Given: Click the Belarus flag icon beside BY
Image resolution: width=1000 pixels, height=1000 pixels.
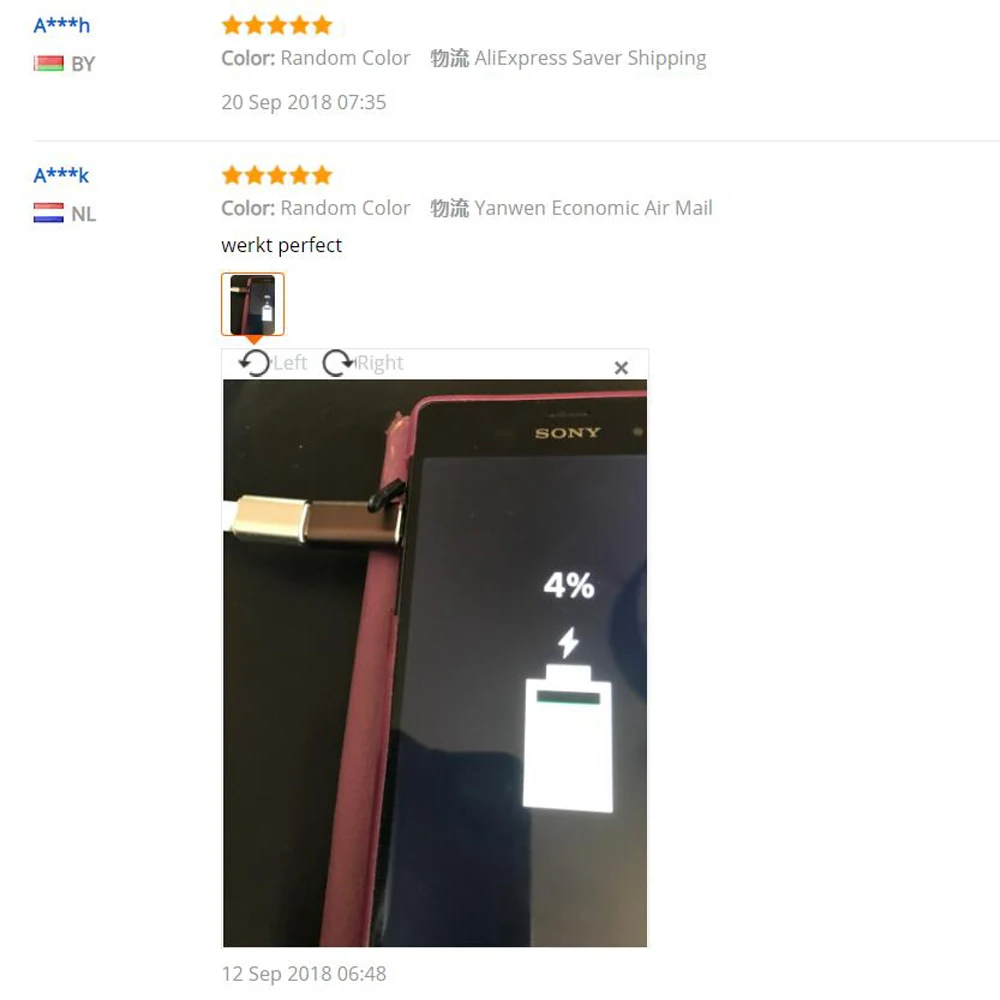Looking at the screenshot, I should tap(48, 63).
